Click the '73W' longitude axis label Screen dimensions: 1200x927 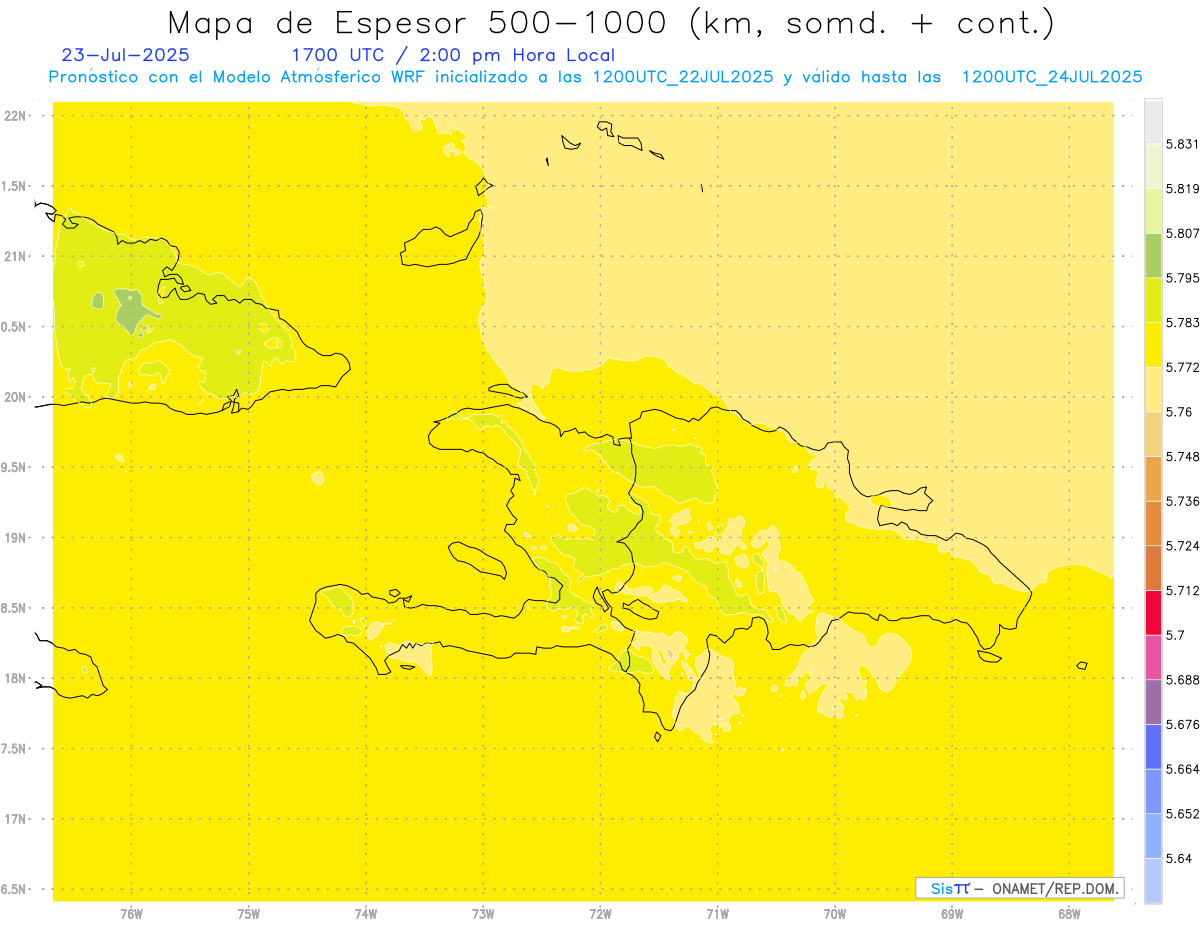pos(483,914)
